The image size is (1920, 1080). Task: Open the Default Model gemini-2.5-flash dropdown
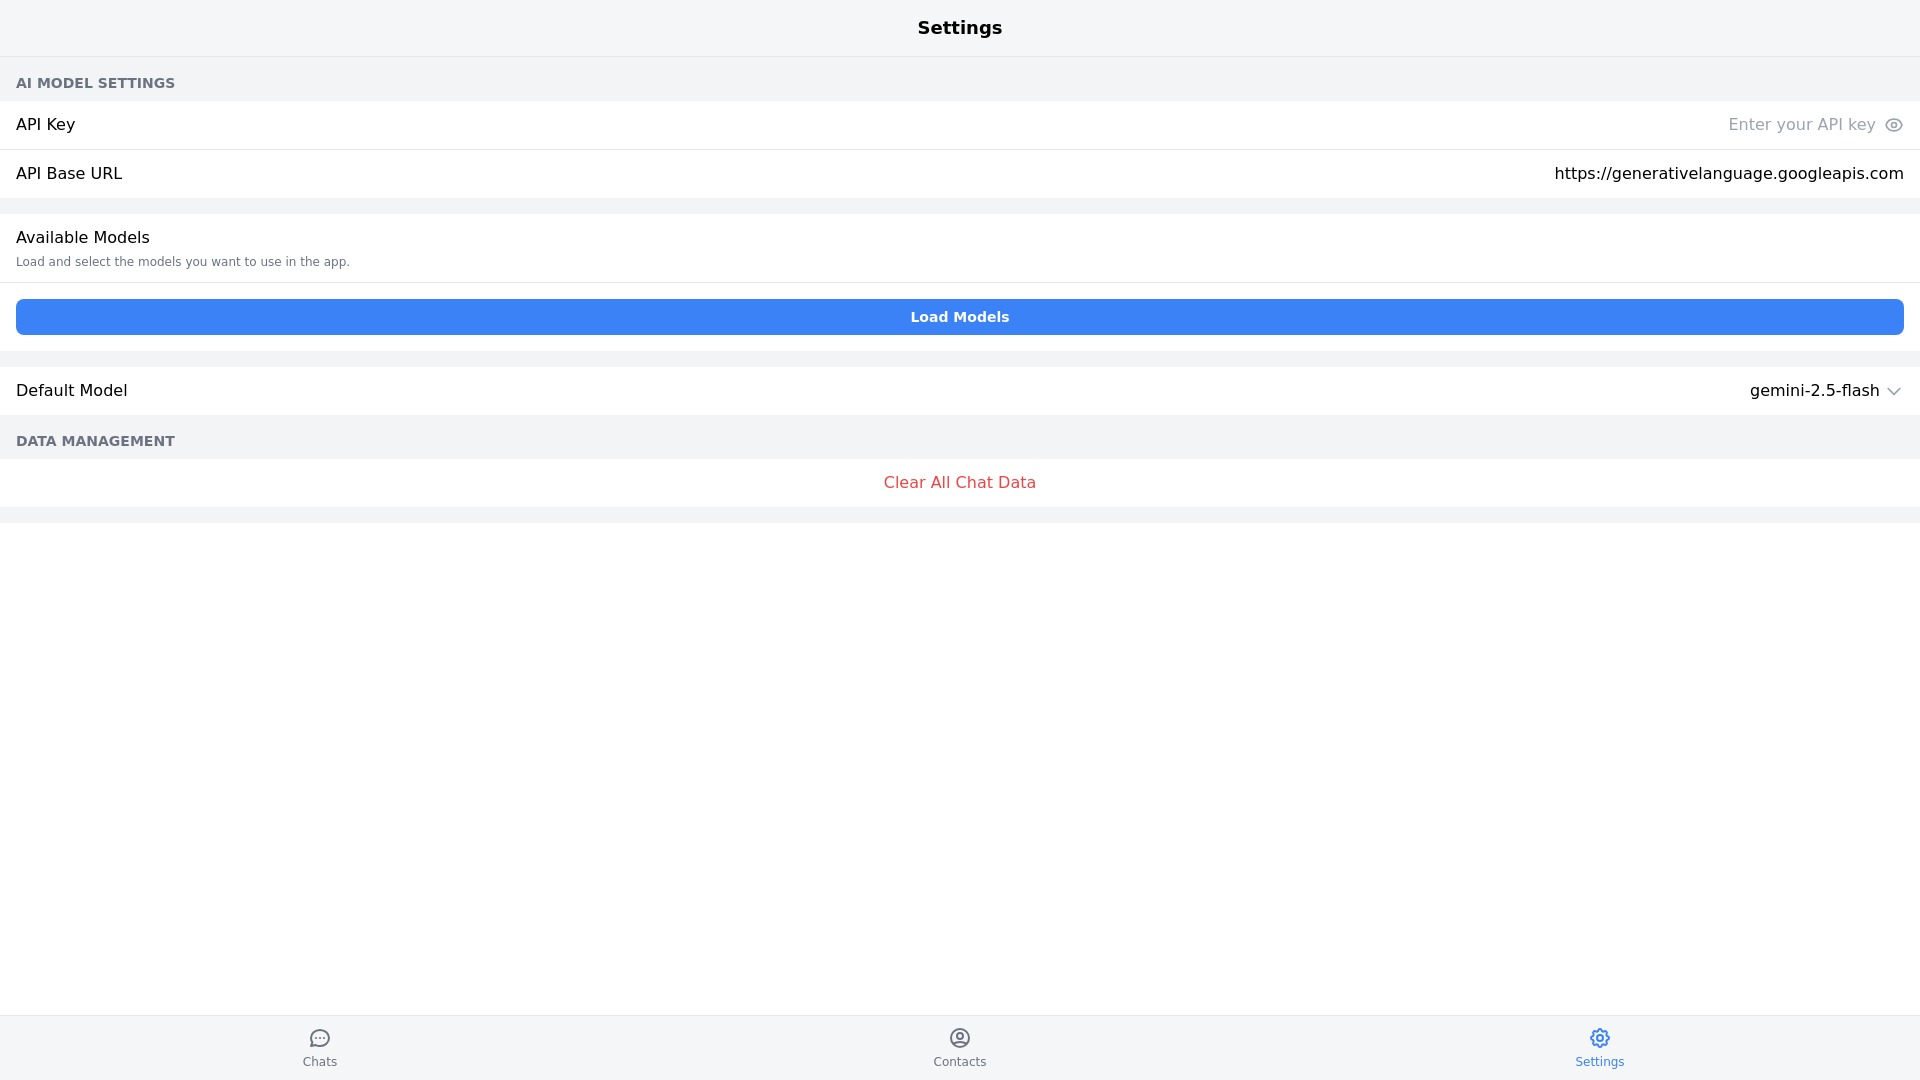coord(1825,391)
